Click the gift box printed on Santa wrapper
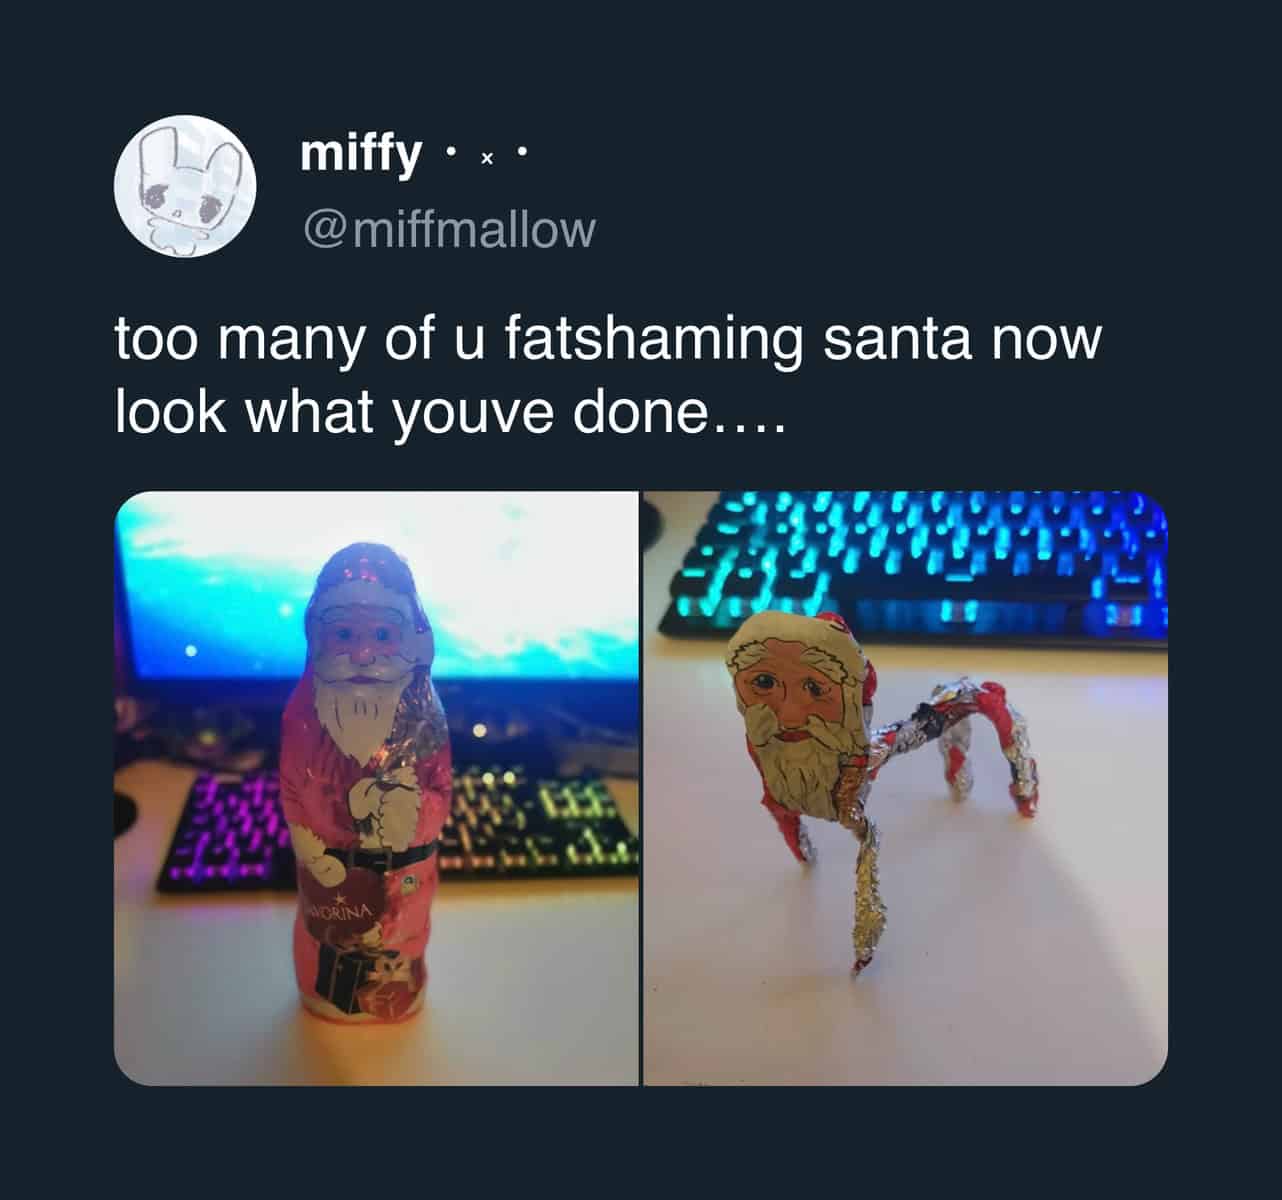Viewport: 1282px width, 1200px height. click(345, 975)
